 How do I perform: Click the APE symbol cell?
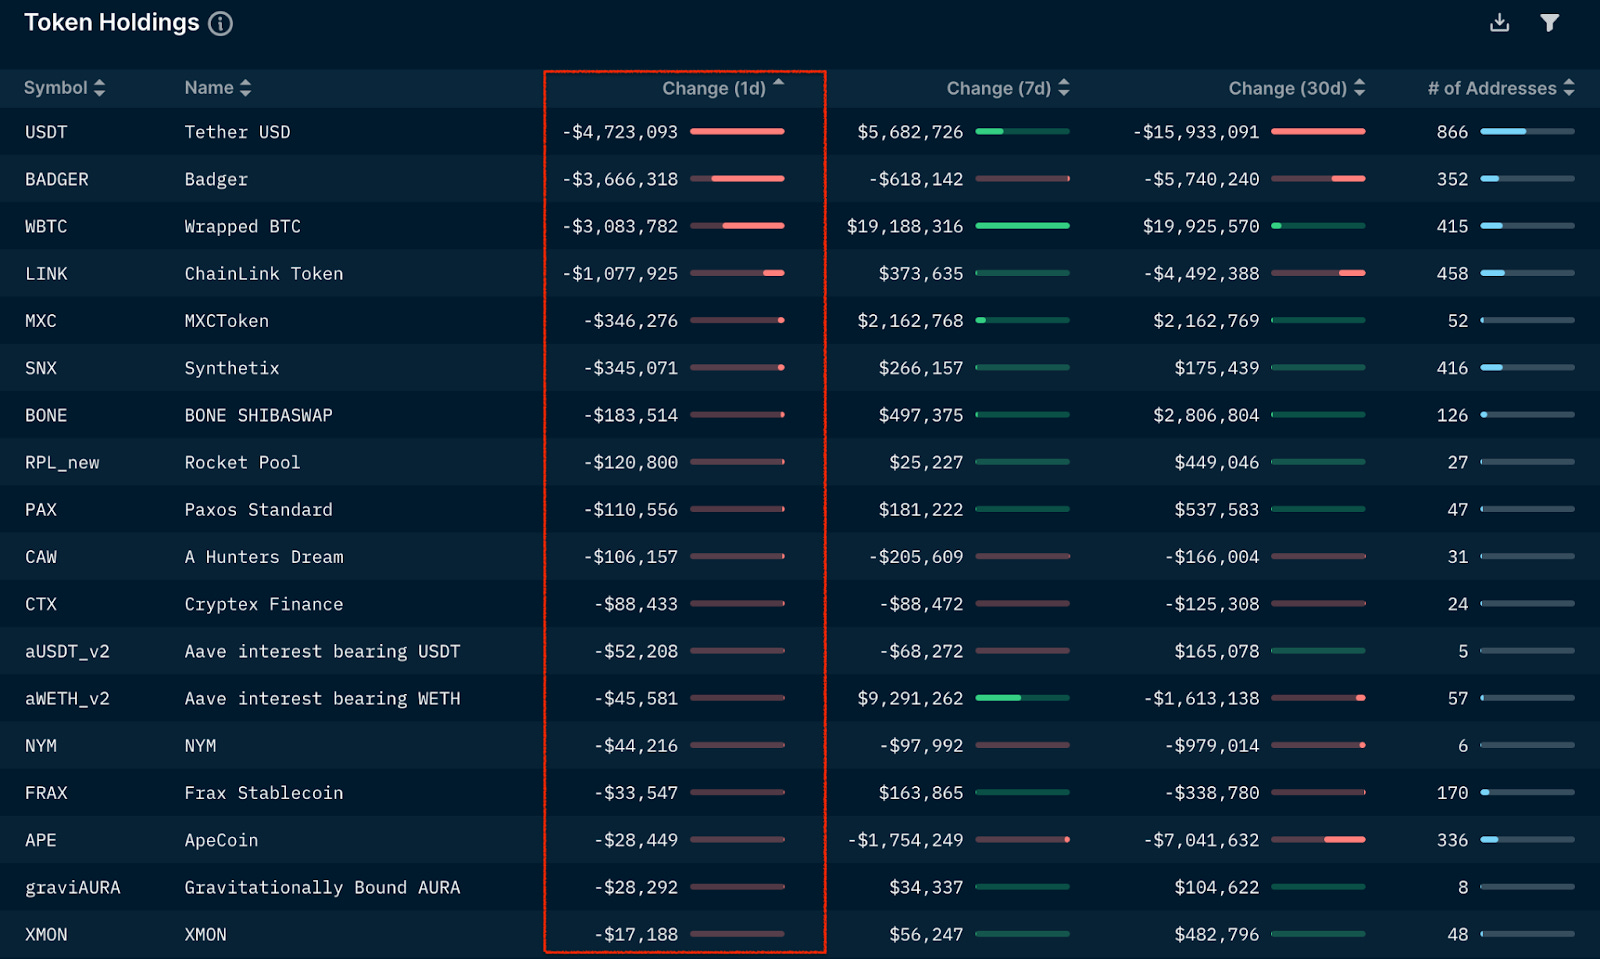[41, 840]
